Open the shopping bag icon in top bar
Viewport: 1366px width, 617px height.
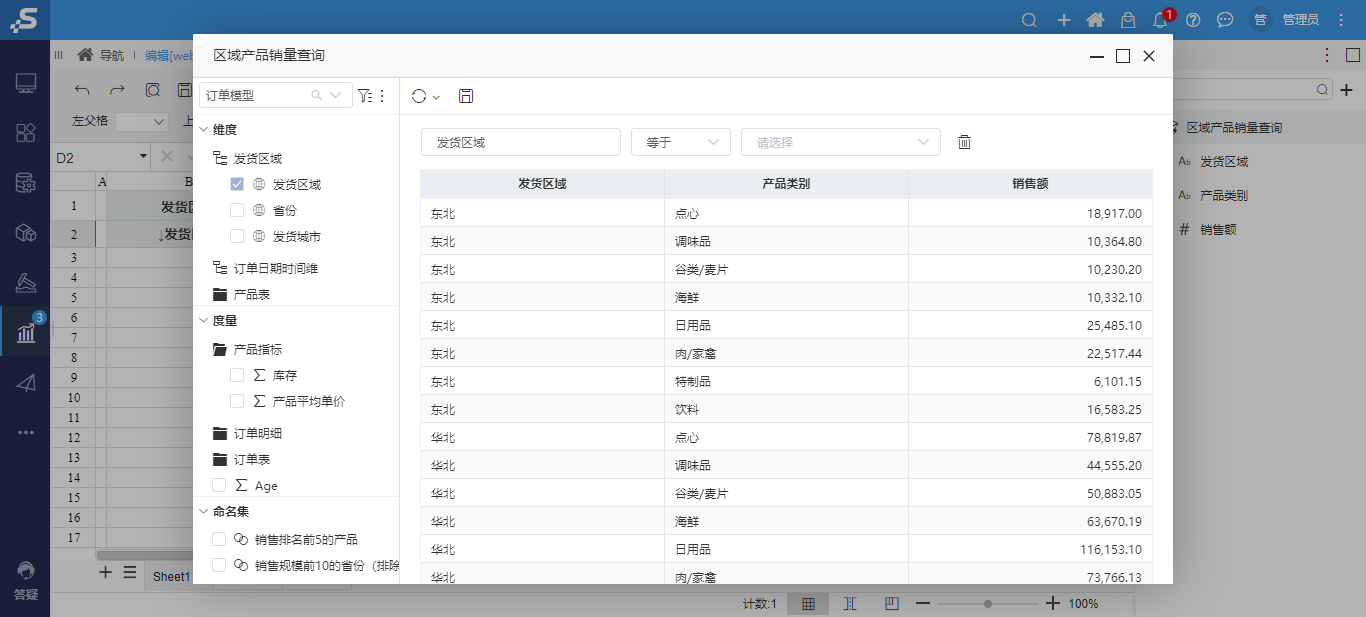tap(1127, 20)
